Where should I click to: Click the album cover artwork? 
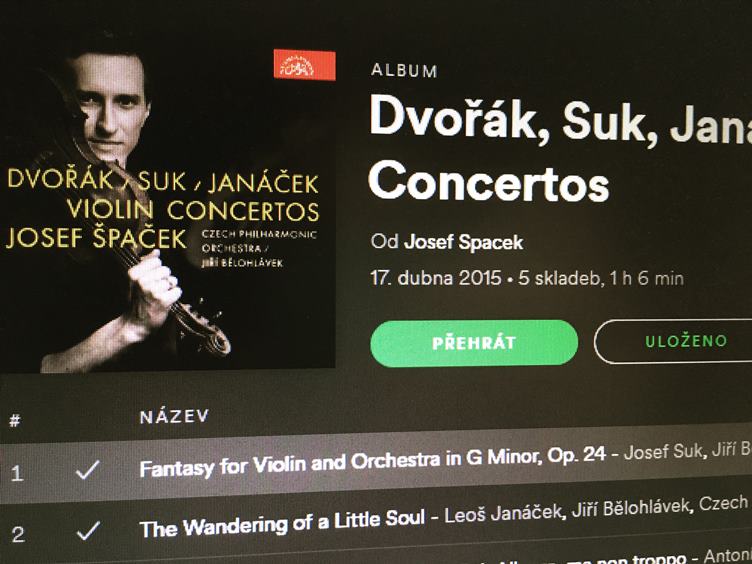tap(168, 209)
